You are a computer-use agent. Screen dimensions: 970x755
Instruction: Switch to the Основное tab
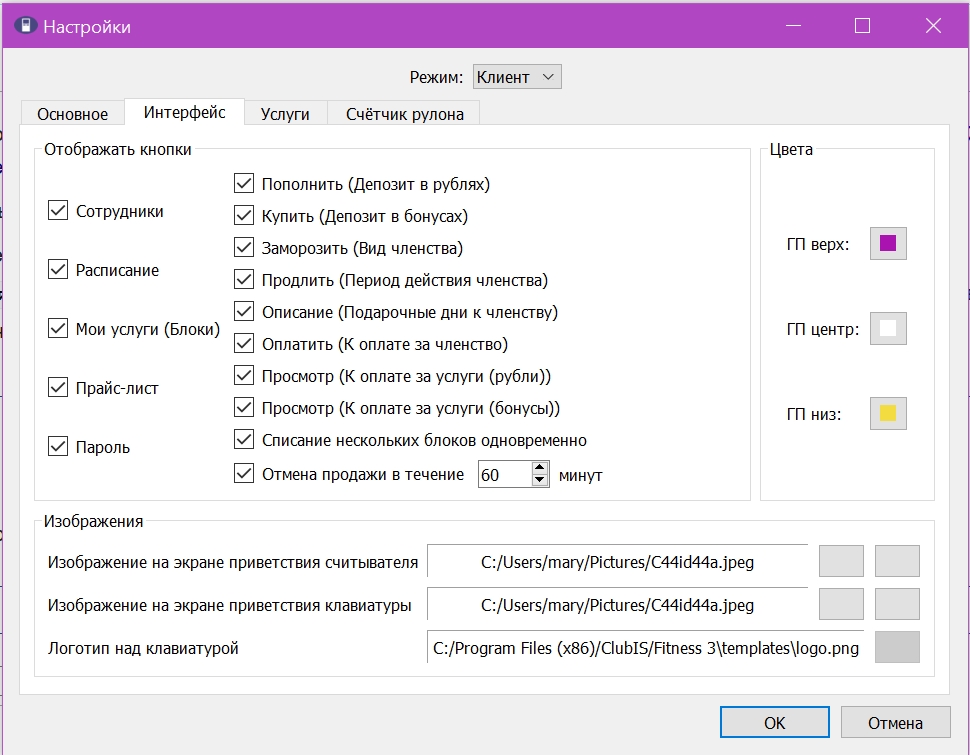[x=72, y=114]
